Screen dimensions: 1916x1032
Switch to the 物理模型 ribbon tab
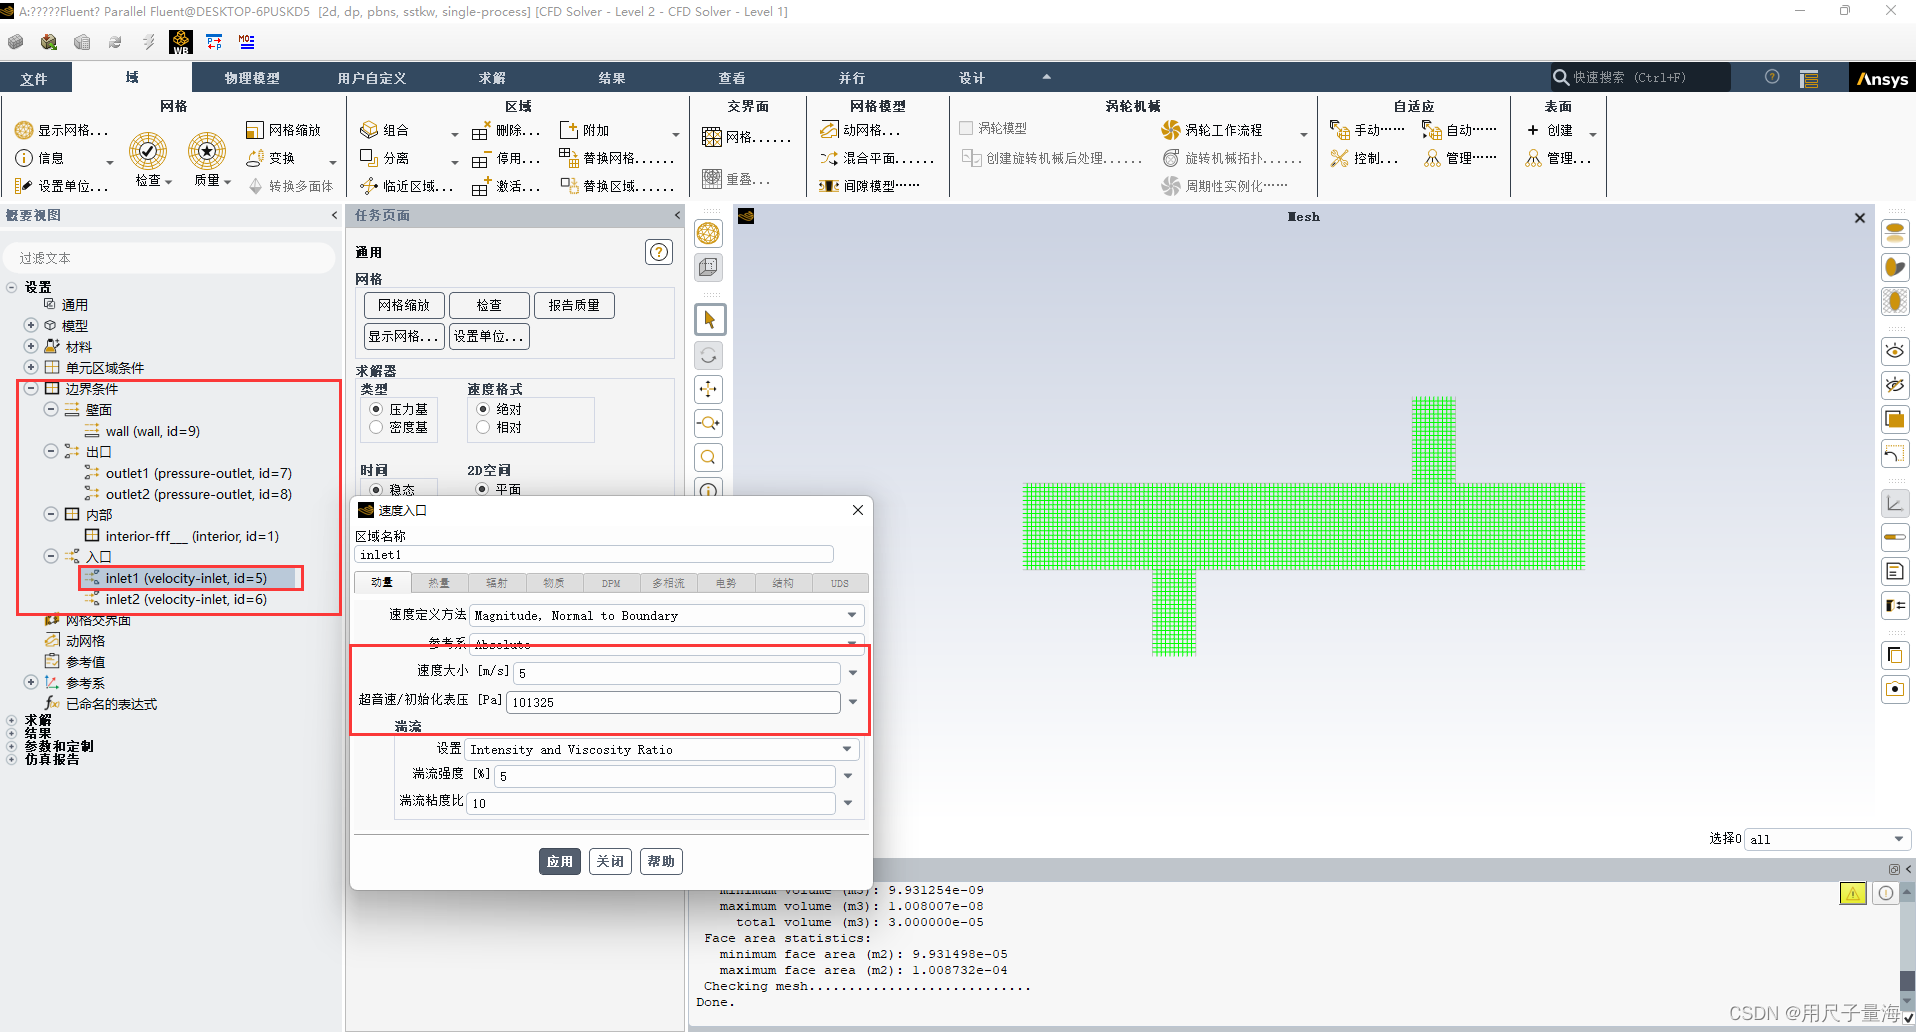coord(250,77)
